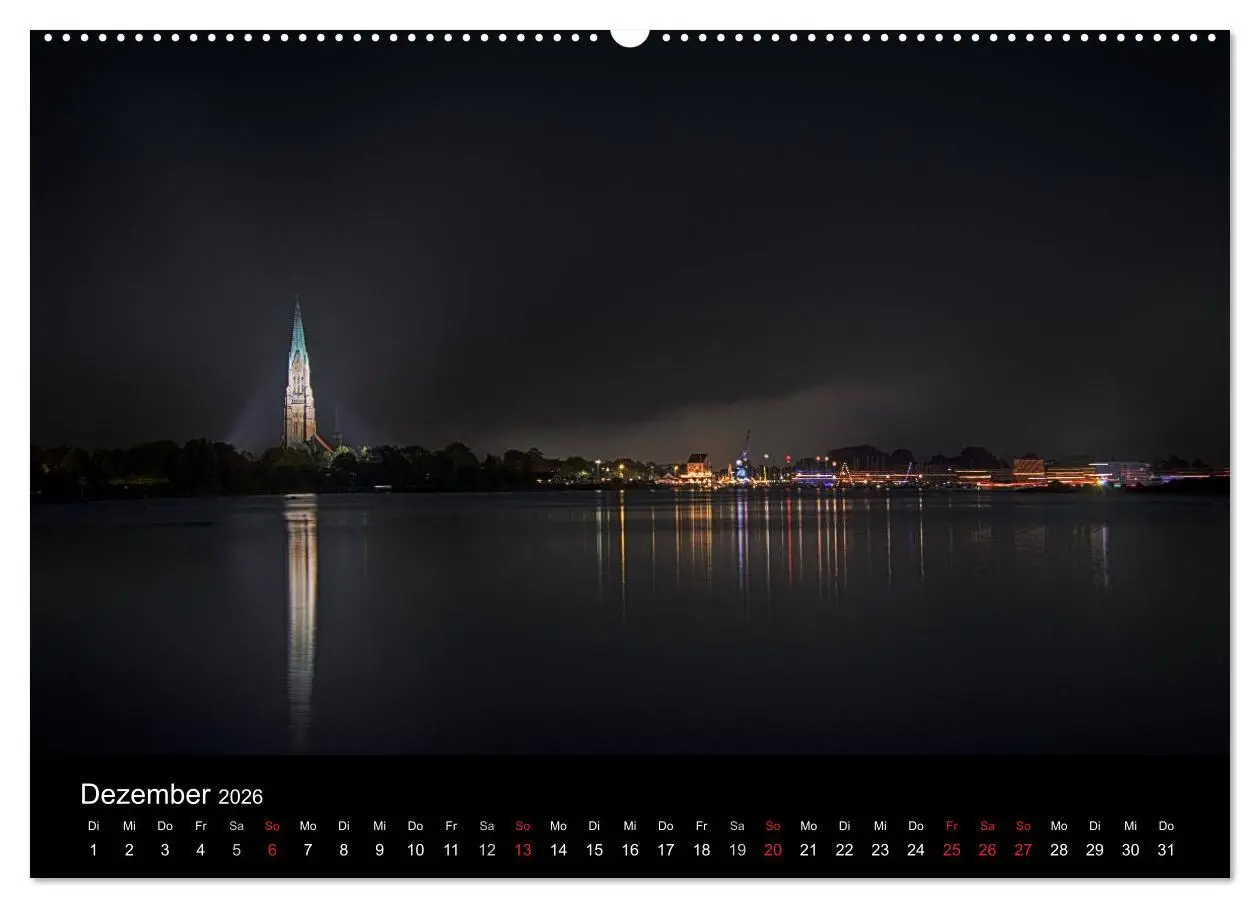Click red holiday date 25
1260x908 pixels.
coord(952,850)
